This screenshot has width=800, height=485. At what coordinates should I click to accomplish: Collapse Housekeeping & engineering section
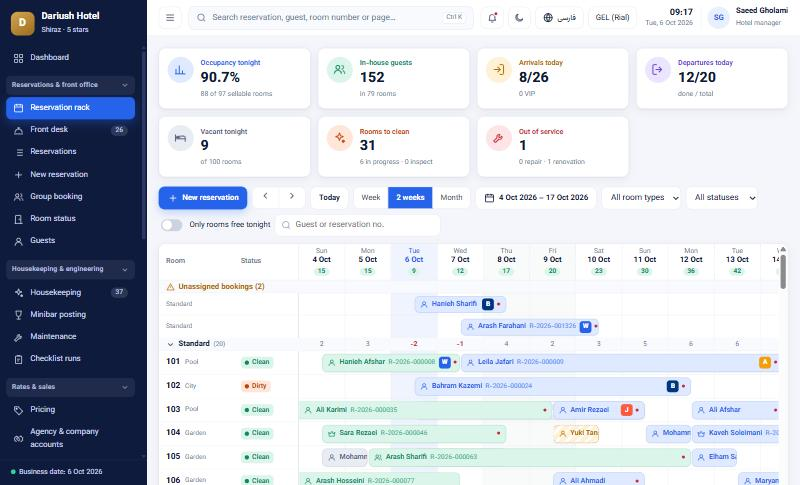(x=70, y=269)
